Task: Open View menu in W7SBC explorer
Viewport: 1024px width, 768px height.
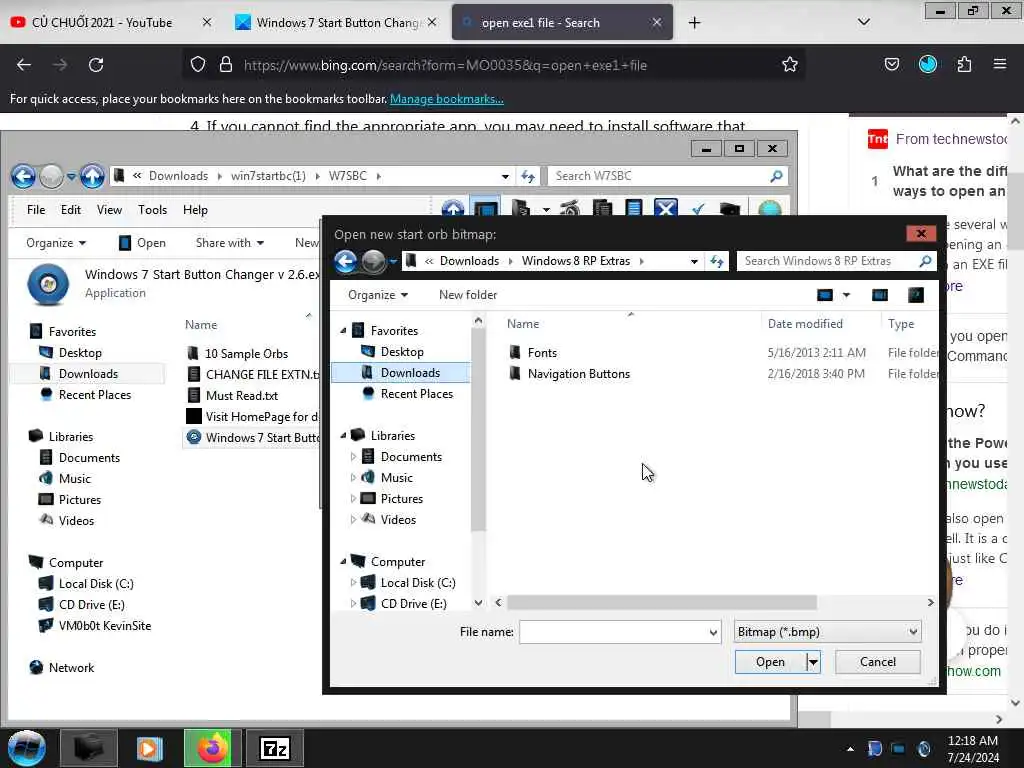Action: pyautogui.click(x=109, y=210)
